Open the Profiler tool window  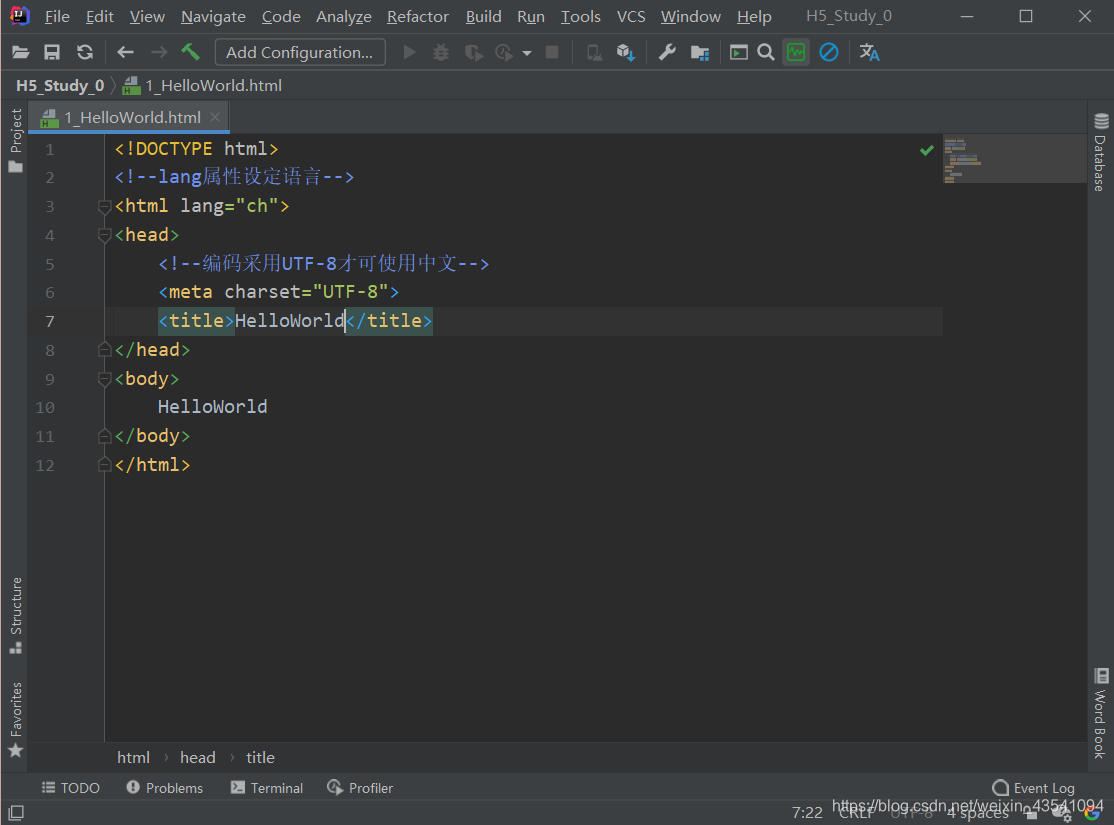click(x=360, y=787)
